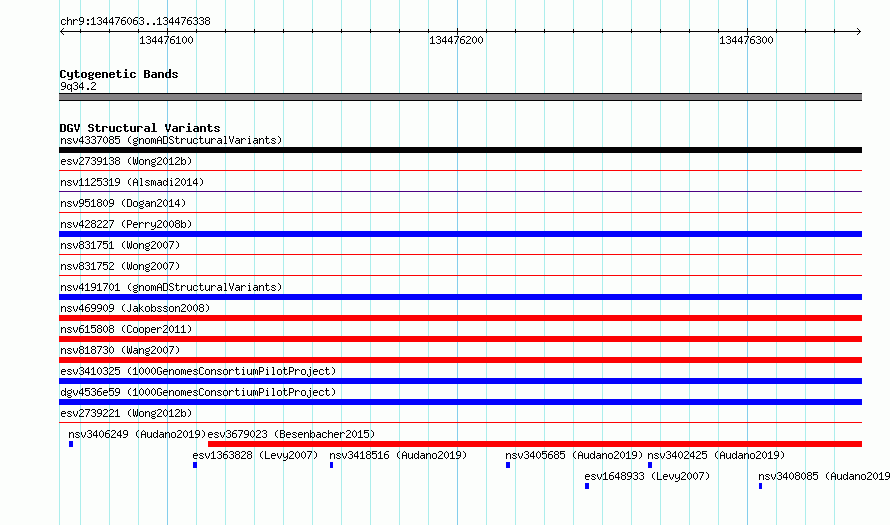The image size is (890, 525).
Task: Select the red nsv469909 variant bar
Action: click(x=460, y=318)
